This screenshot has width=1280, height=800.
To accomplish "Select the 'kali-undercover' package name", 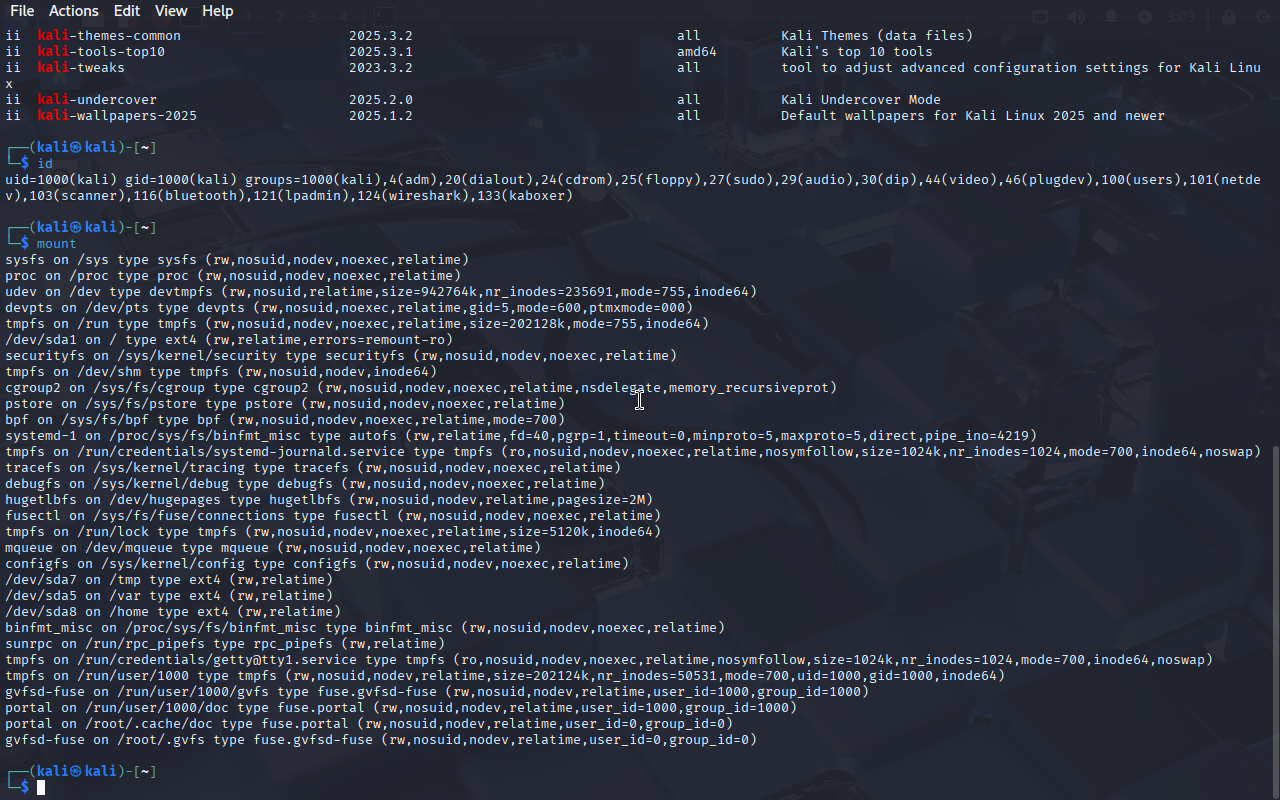I will [x=97, y=100].
